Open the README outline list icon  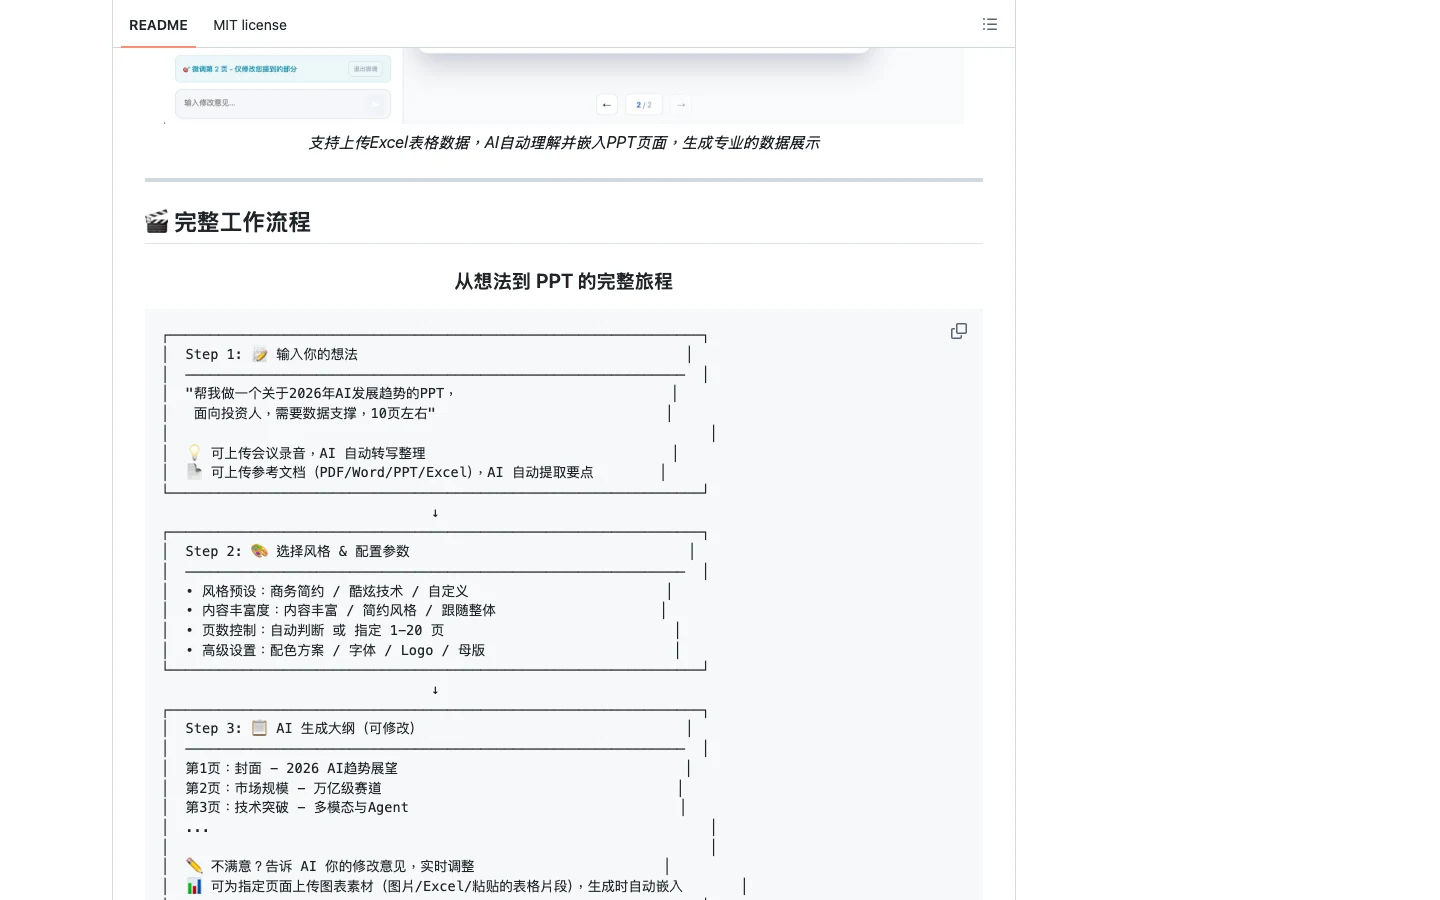[990, 24]
